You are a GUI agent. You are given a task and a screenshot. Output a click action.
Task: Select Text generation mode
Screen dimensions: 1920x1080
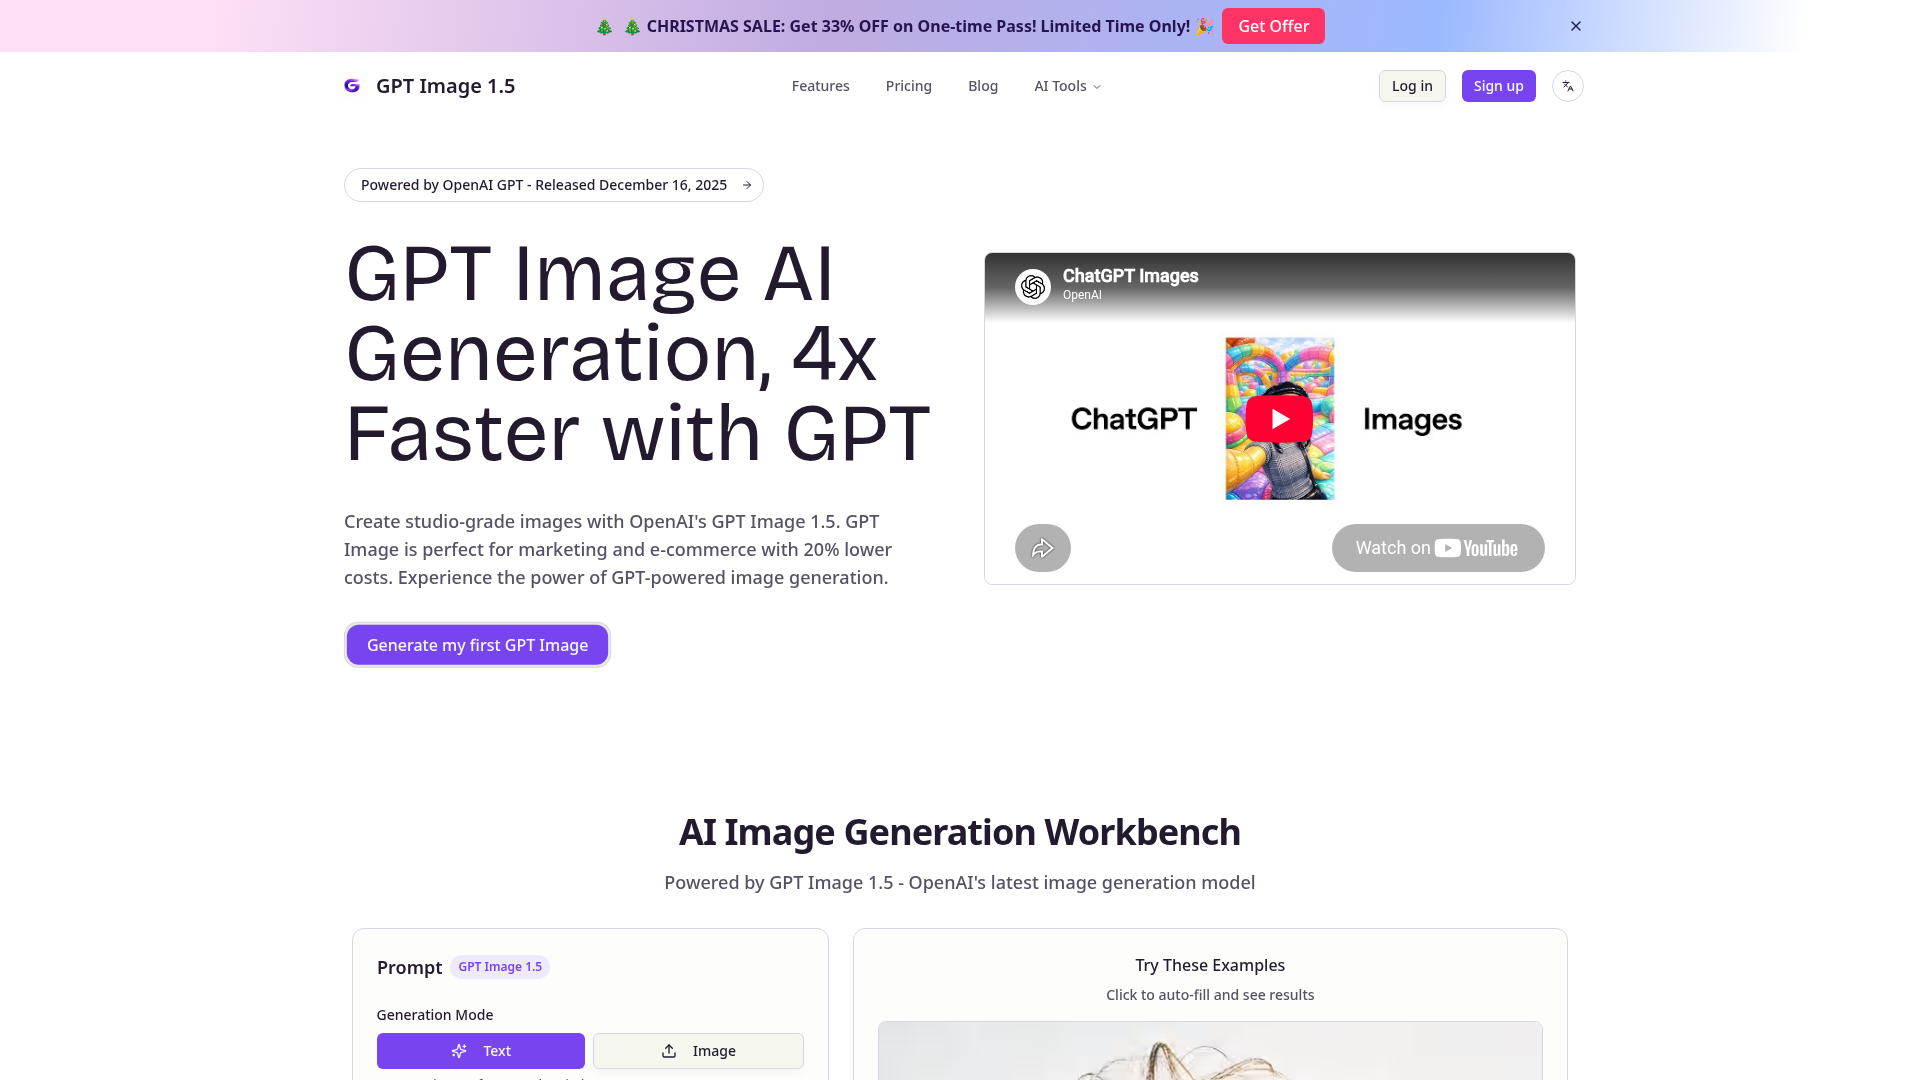481,1051
